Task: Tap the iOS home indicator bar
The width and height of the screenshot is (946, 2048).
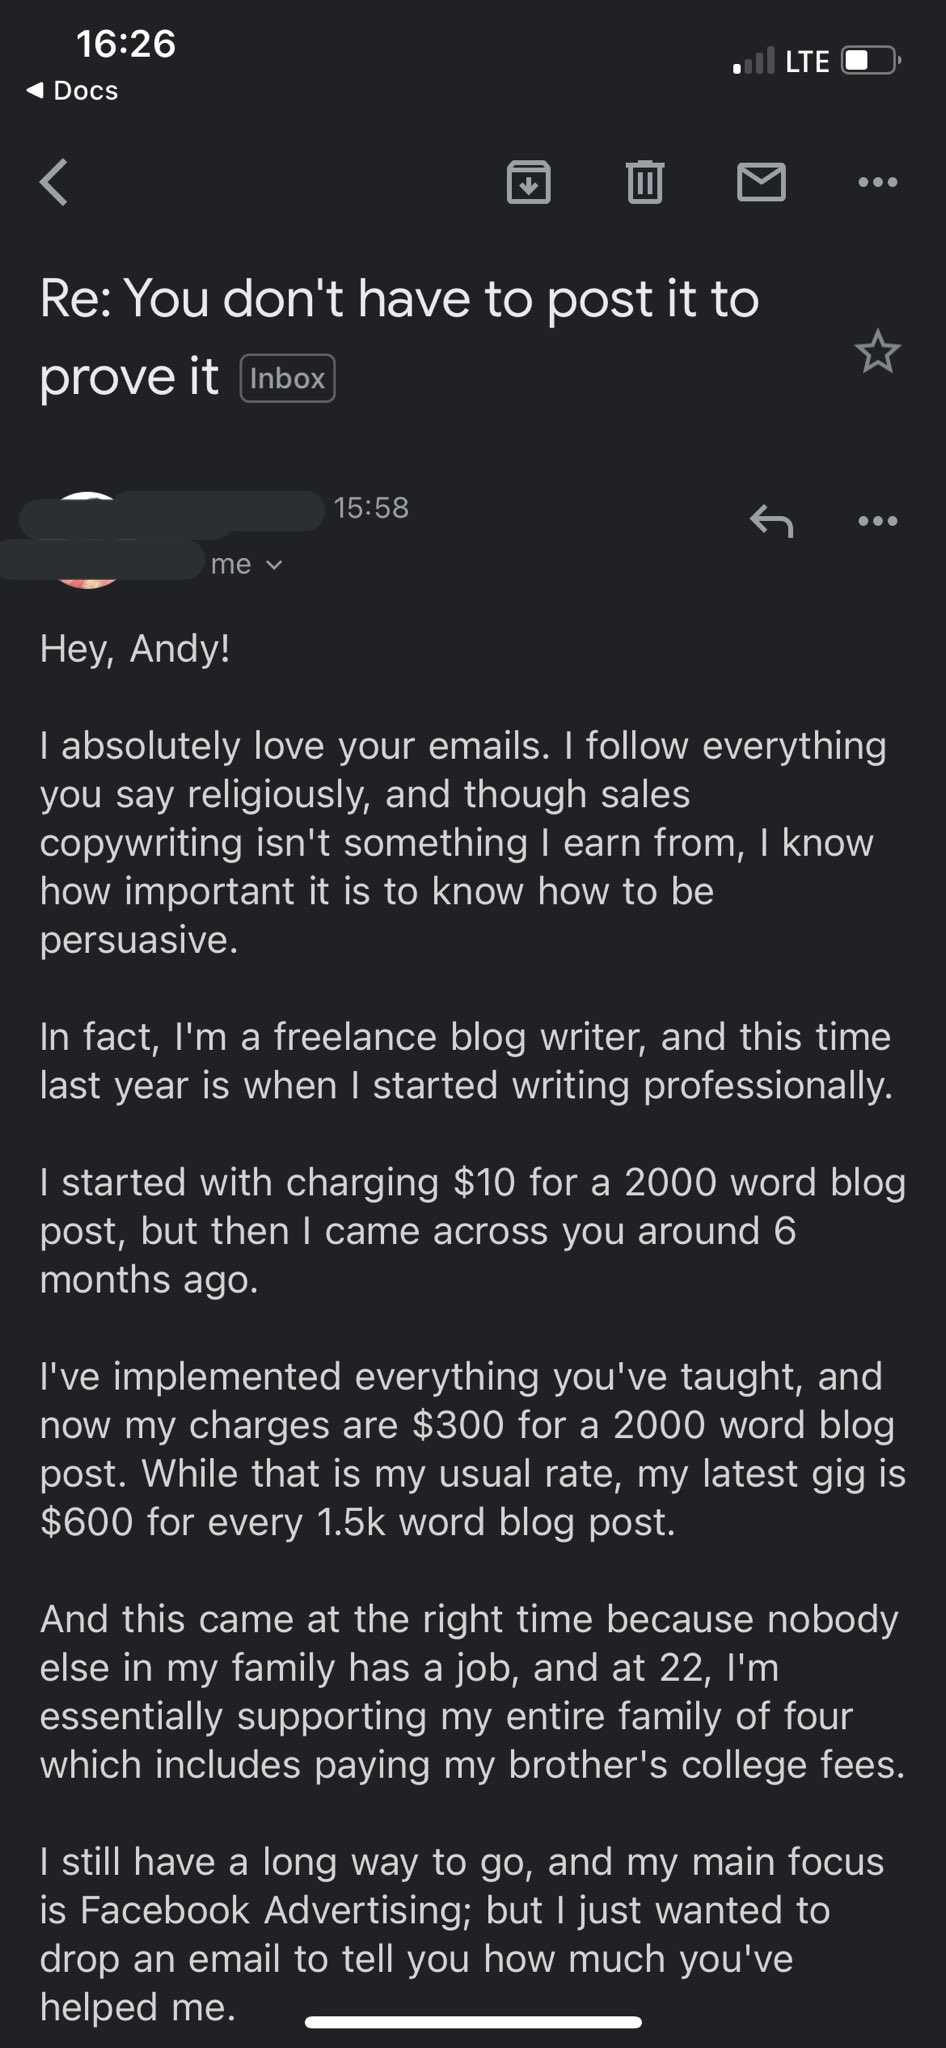Action: [x=473, y=2022]
